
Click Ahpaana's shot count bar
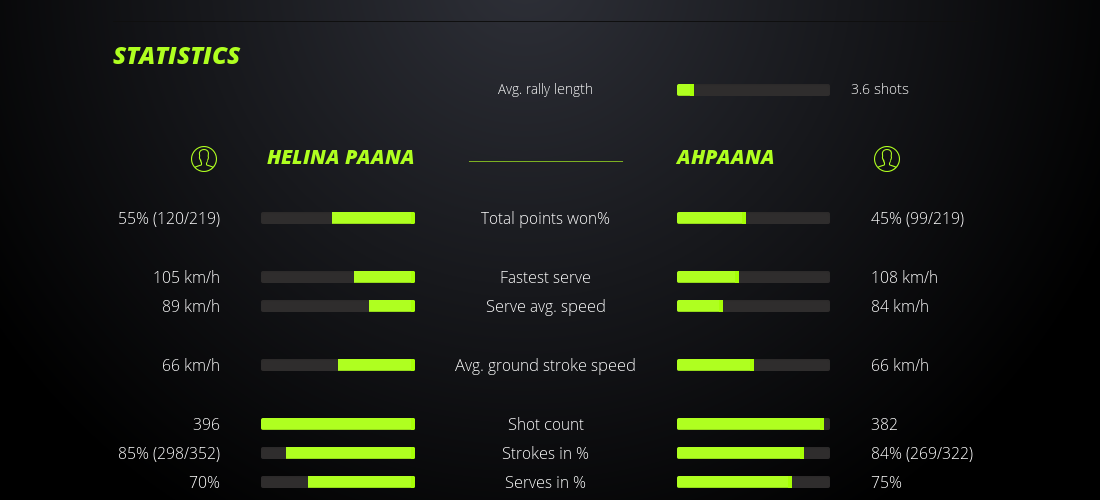click(x=753, y=424)
